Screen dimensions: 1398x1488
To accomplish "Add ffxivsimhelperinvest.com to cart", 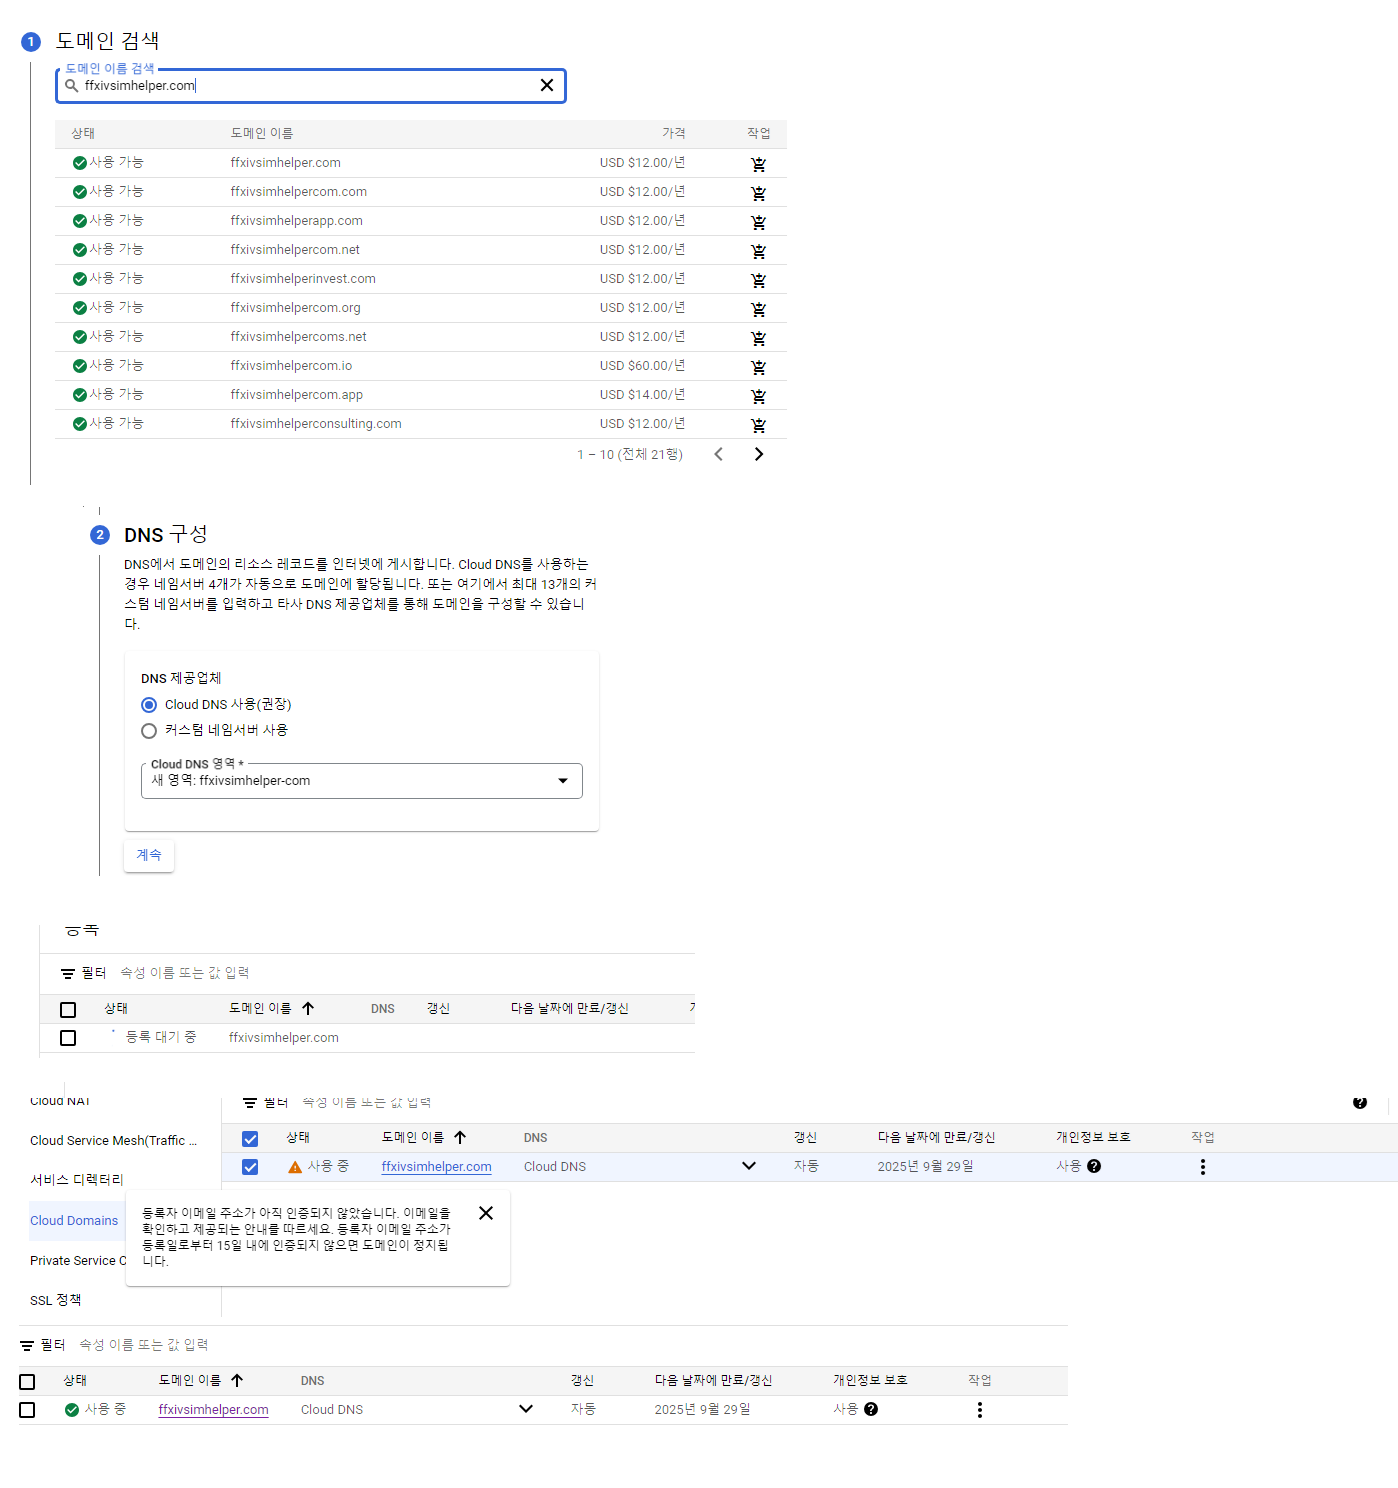I will 759,280.
